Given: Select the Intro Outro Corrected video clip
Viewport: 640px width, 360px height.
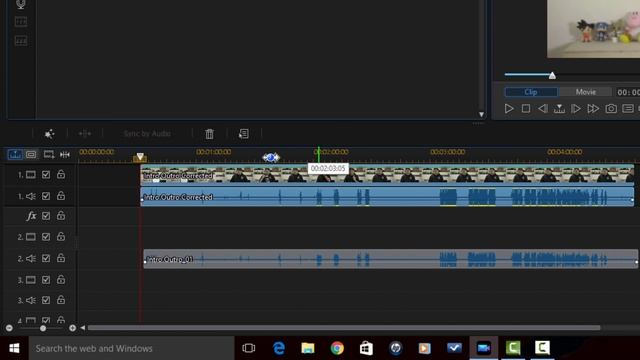Looking at the screenshot, I should click(x=387, y=175).
